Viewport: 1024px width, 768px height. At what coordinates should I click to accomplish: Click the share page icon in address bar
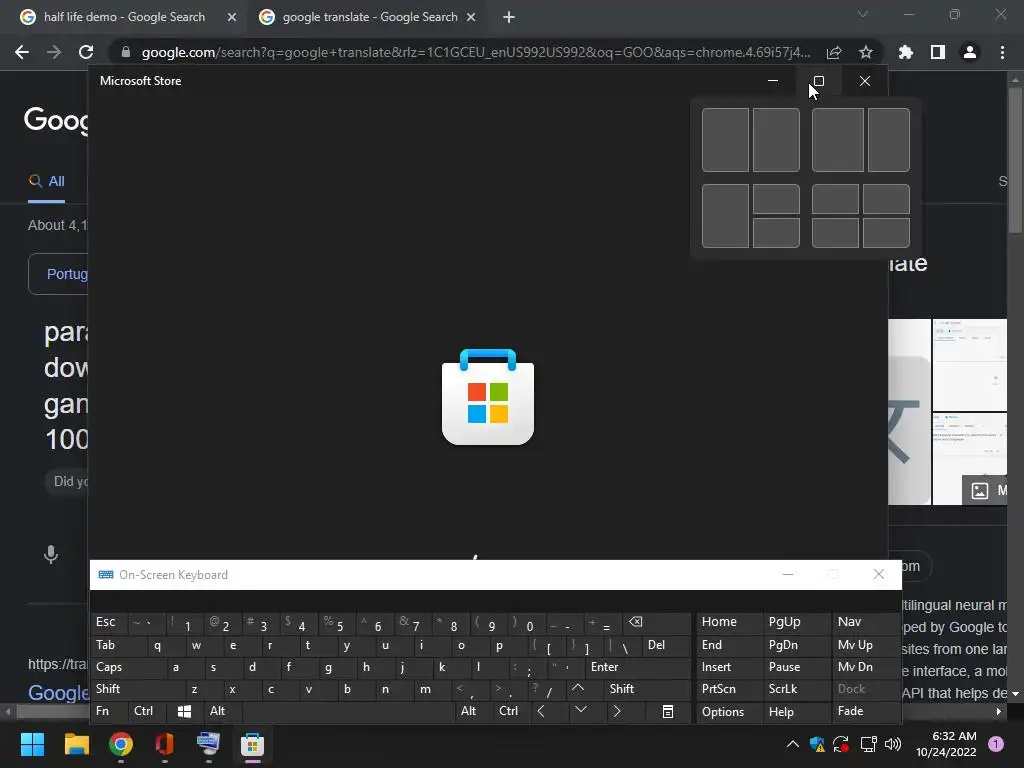(833, 52)
